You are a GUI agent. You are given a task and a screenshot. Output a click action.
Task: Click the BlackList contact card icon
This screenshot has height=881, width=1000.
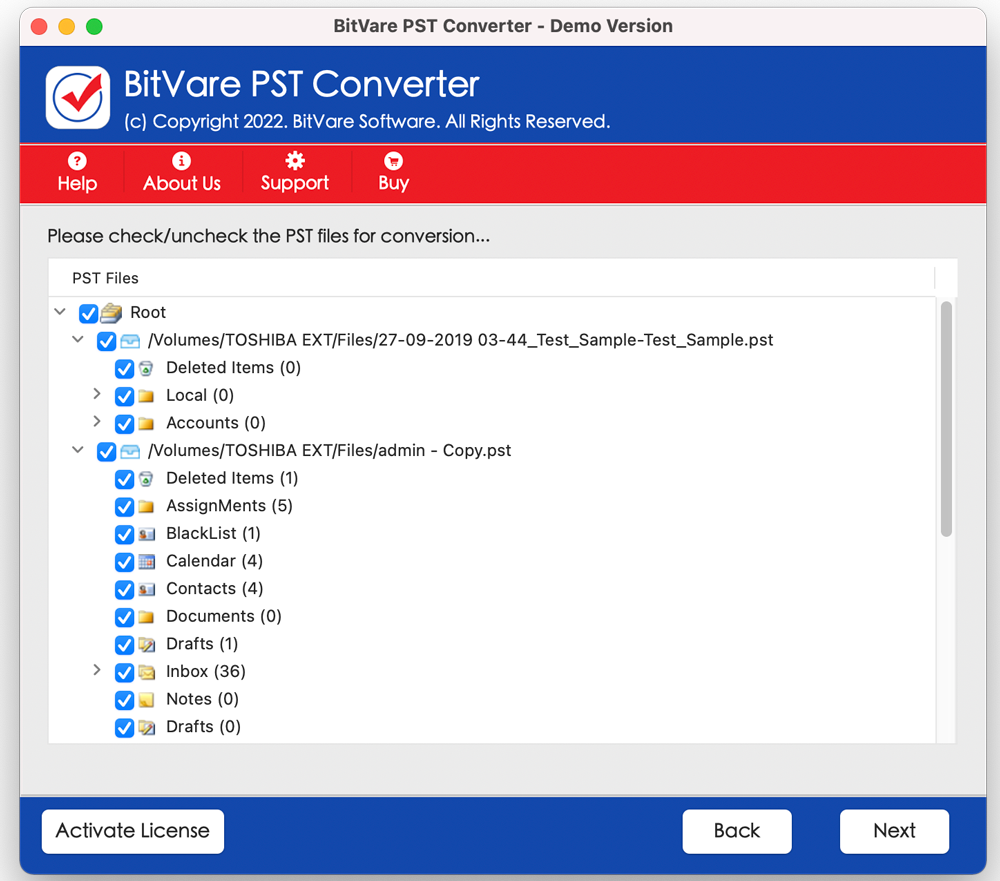(x=147, y=534)
